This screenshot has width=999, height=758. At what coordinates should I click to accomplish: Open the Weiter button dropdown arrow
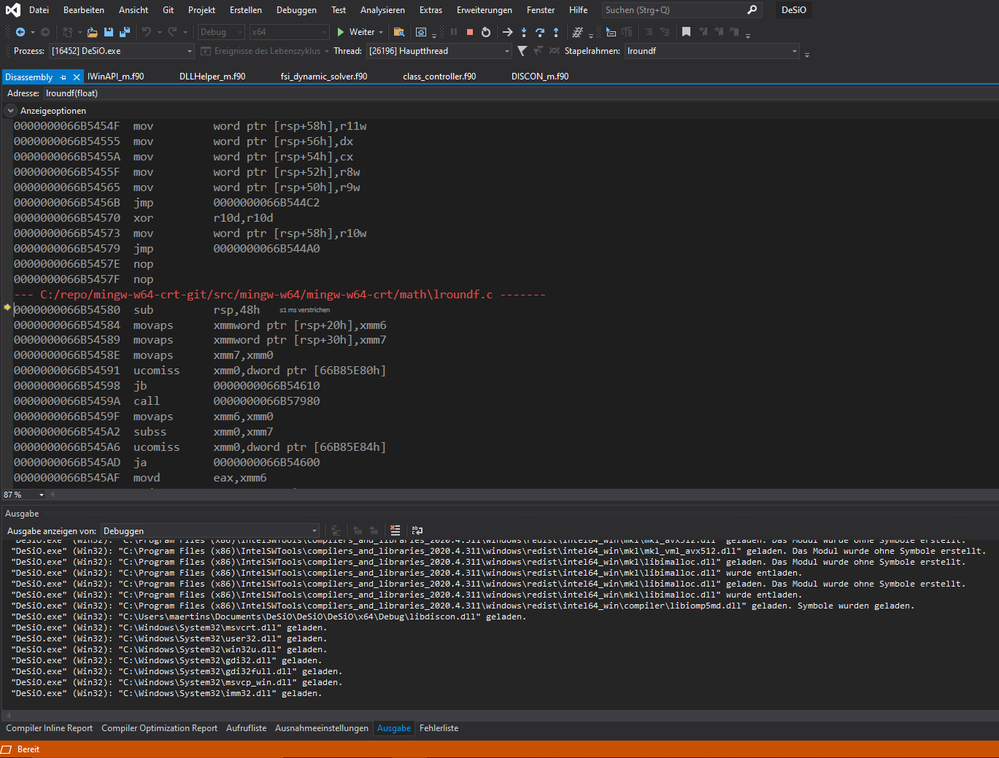[x=381, y=32]
